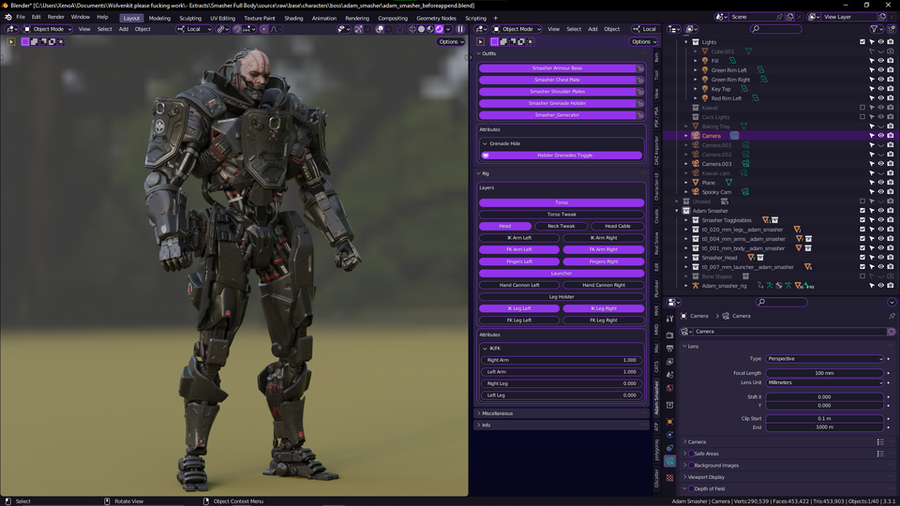Open the camera Type Perspective dropdown
The height and width of the screenshot is (506, 900).
(x=824, y=359)
